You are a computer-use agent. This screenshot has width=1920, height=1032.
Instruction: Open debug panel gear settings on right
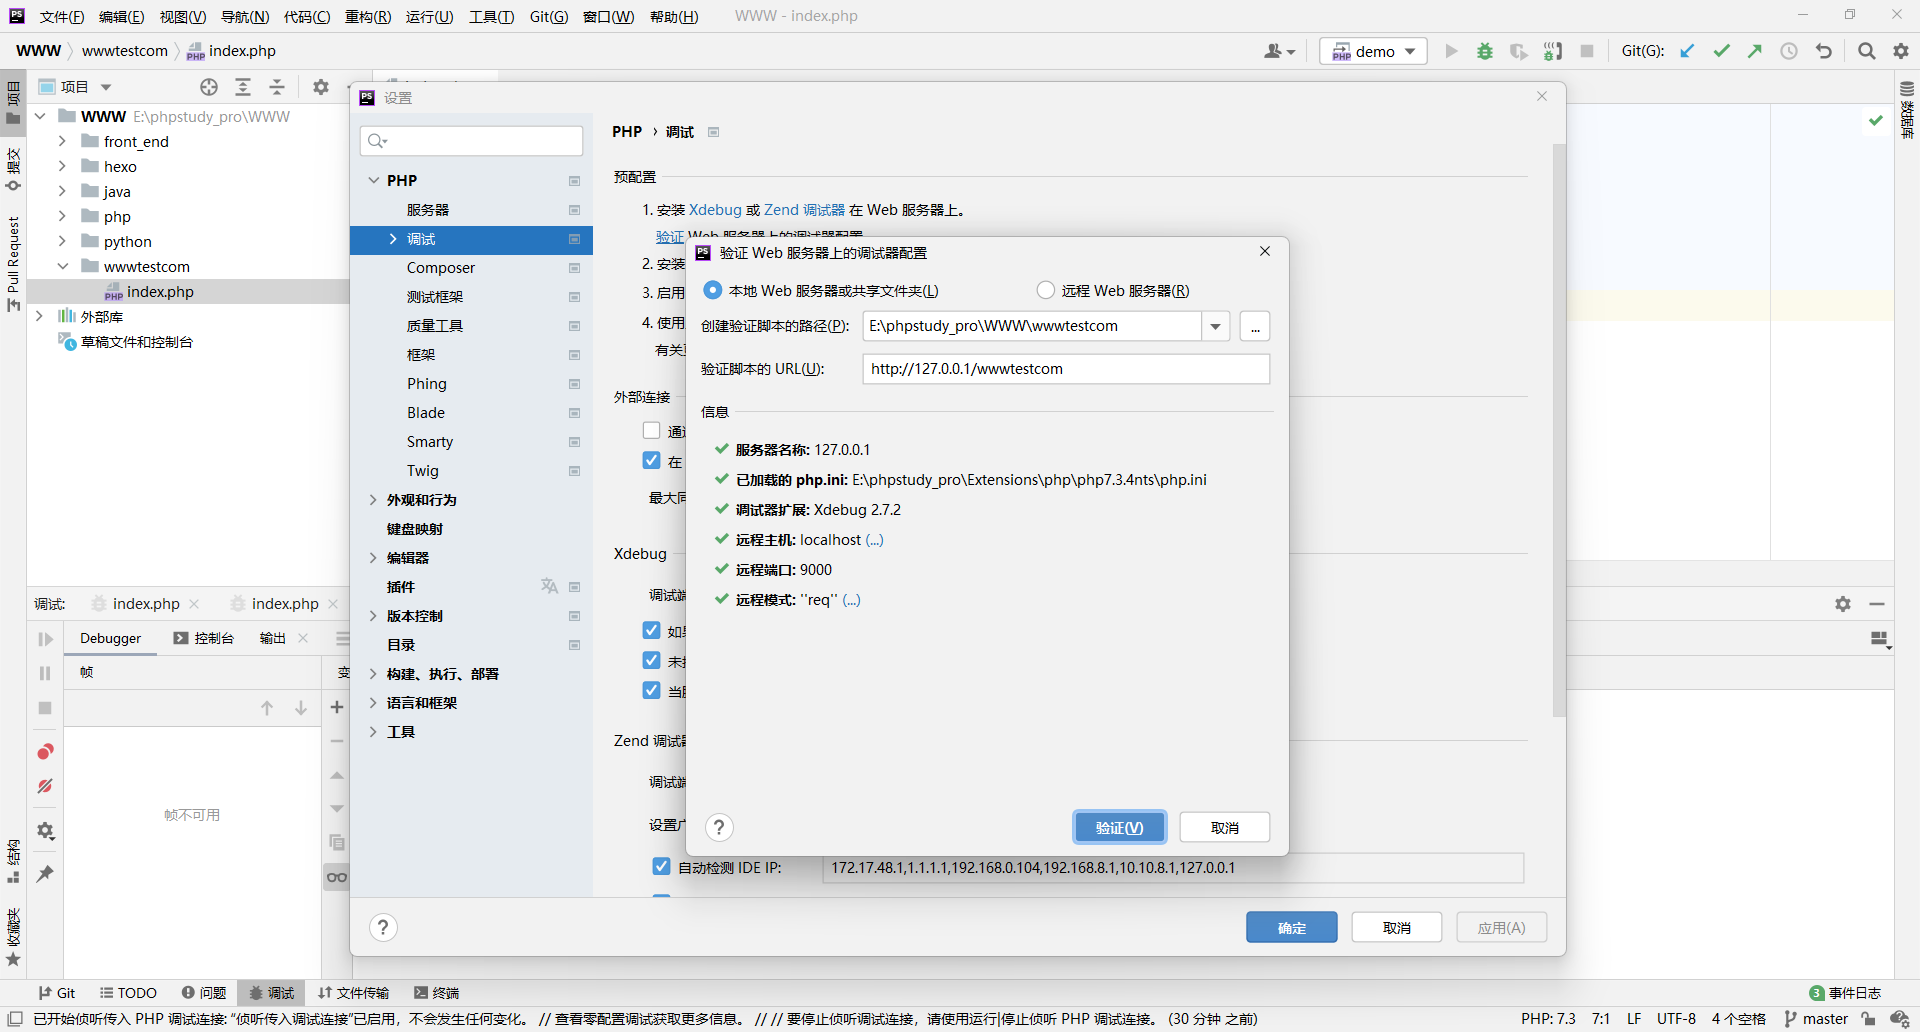[1843, 604]
